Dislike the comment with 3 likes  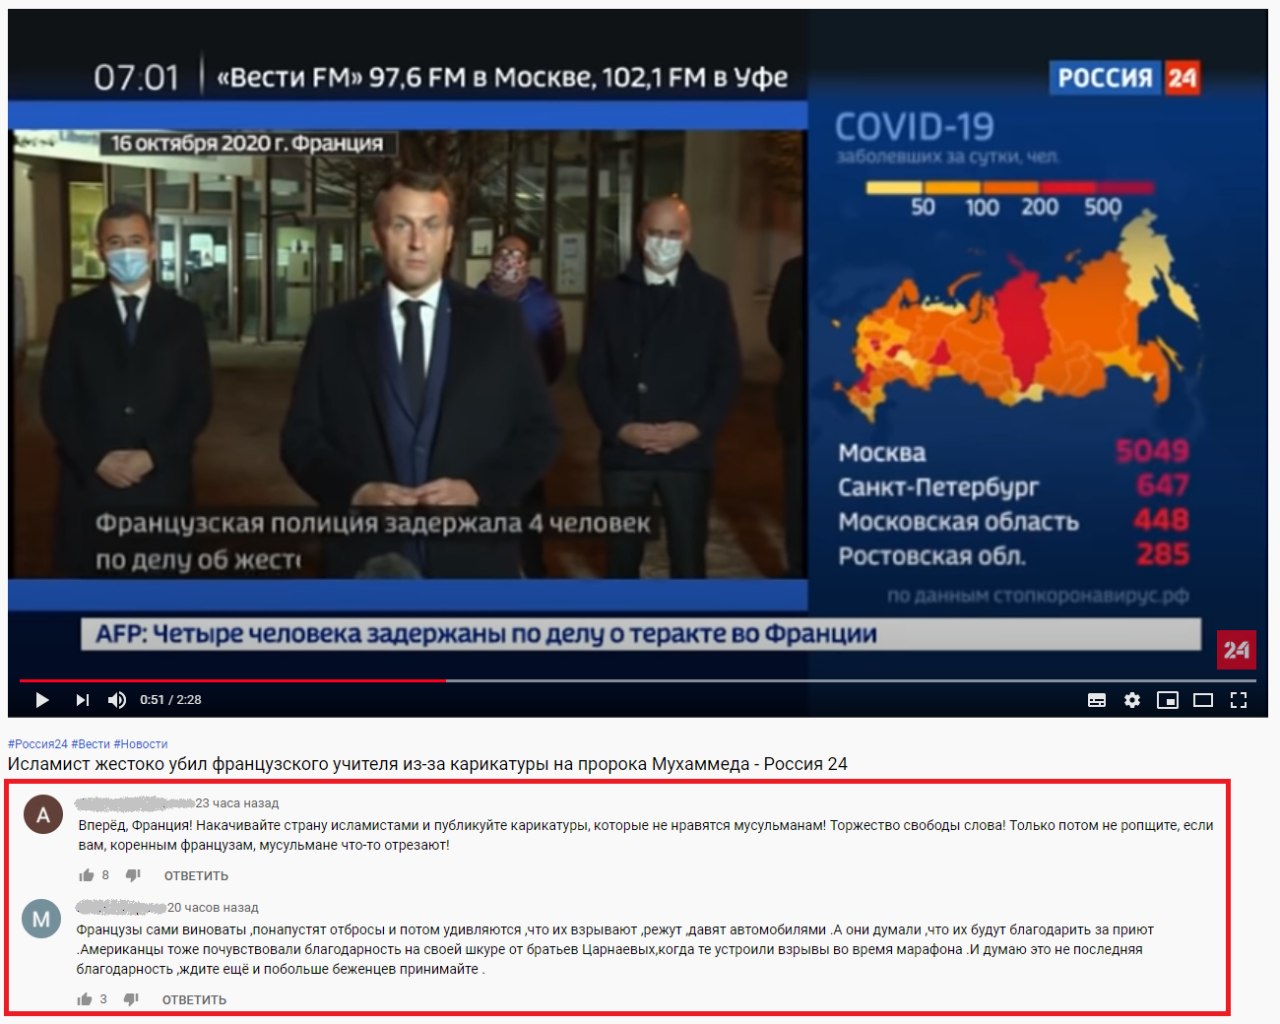tap(131, 999)
